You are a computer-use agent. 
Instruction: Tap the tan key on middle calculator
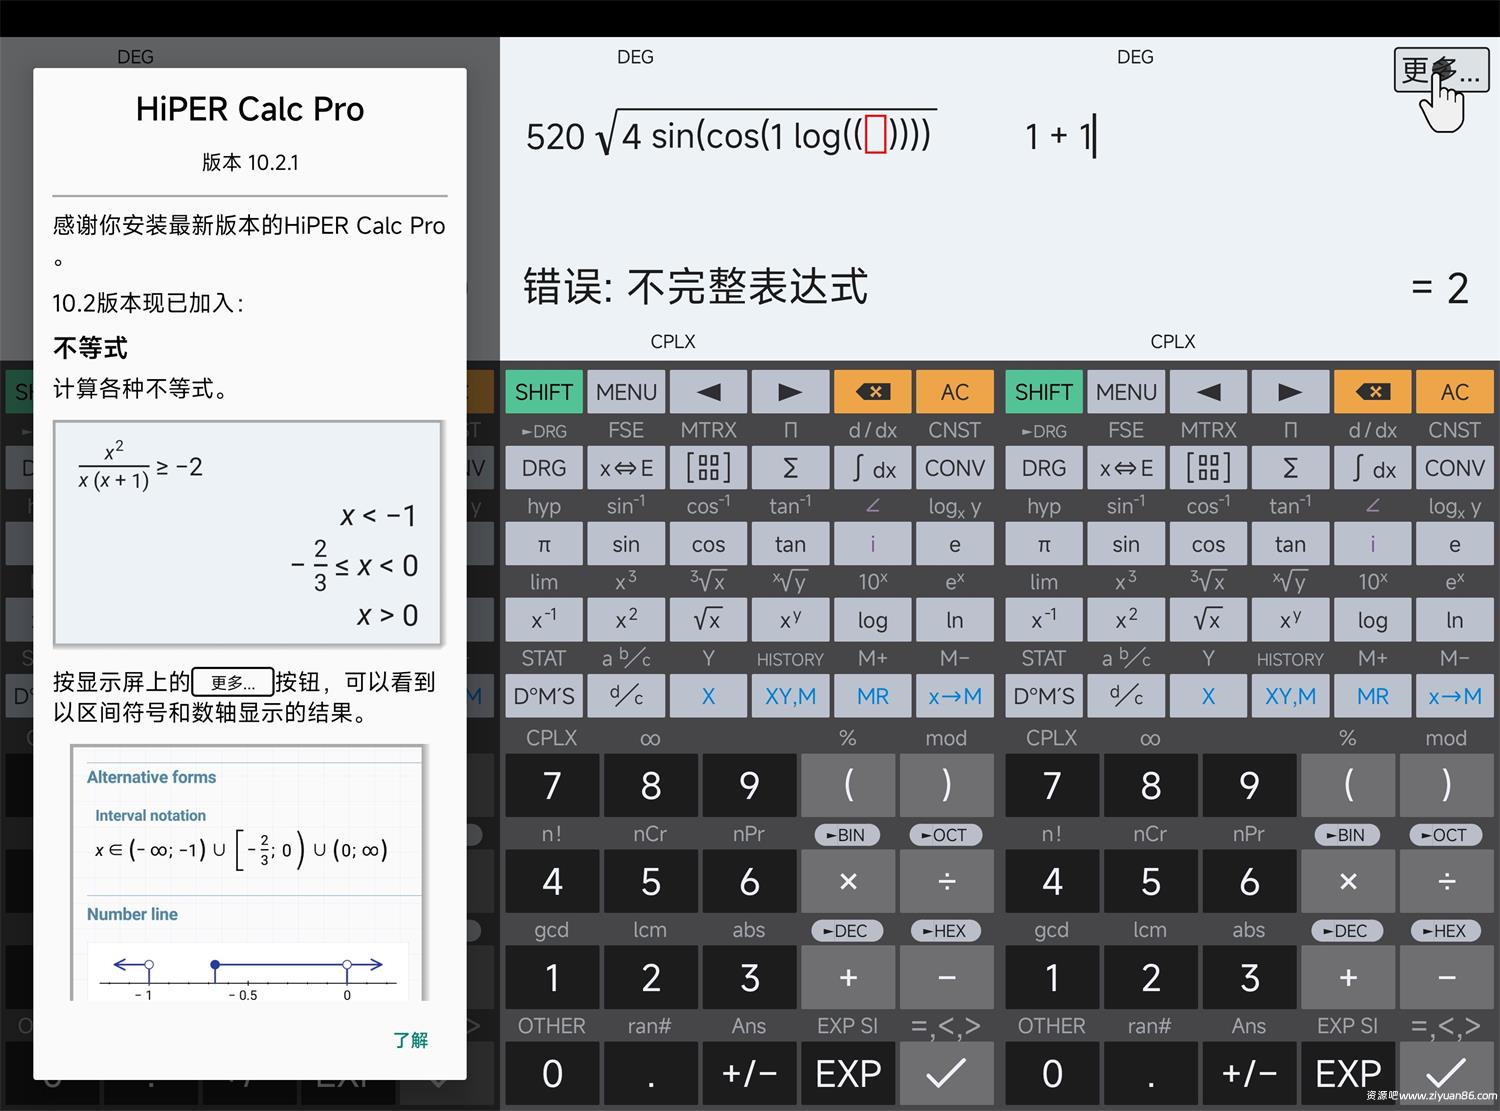(x=790, y=544)
